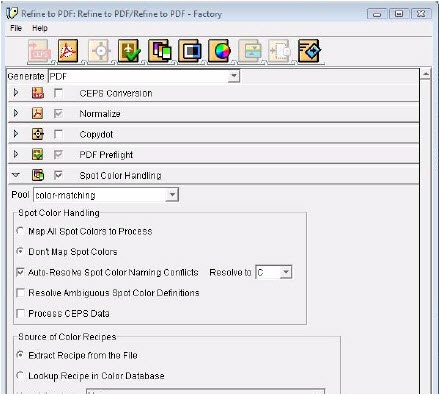Viewport: 439px width, 396px height.
Task: Click the greyed-out Optimize toolbar icon
Action: click(249, 51)
